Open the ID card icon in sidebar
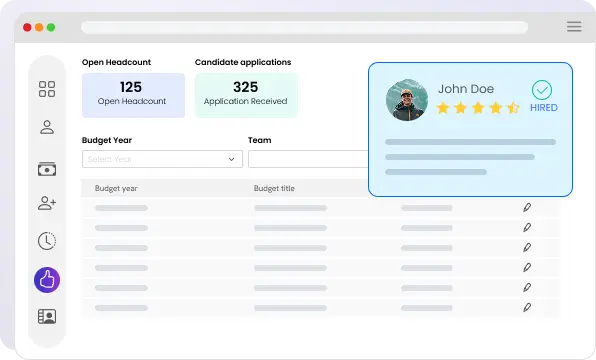Viewport: 596px width, 360px height. (x=47, y=316)
